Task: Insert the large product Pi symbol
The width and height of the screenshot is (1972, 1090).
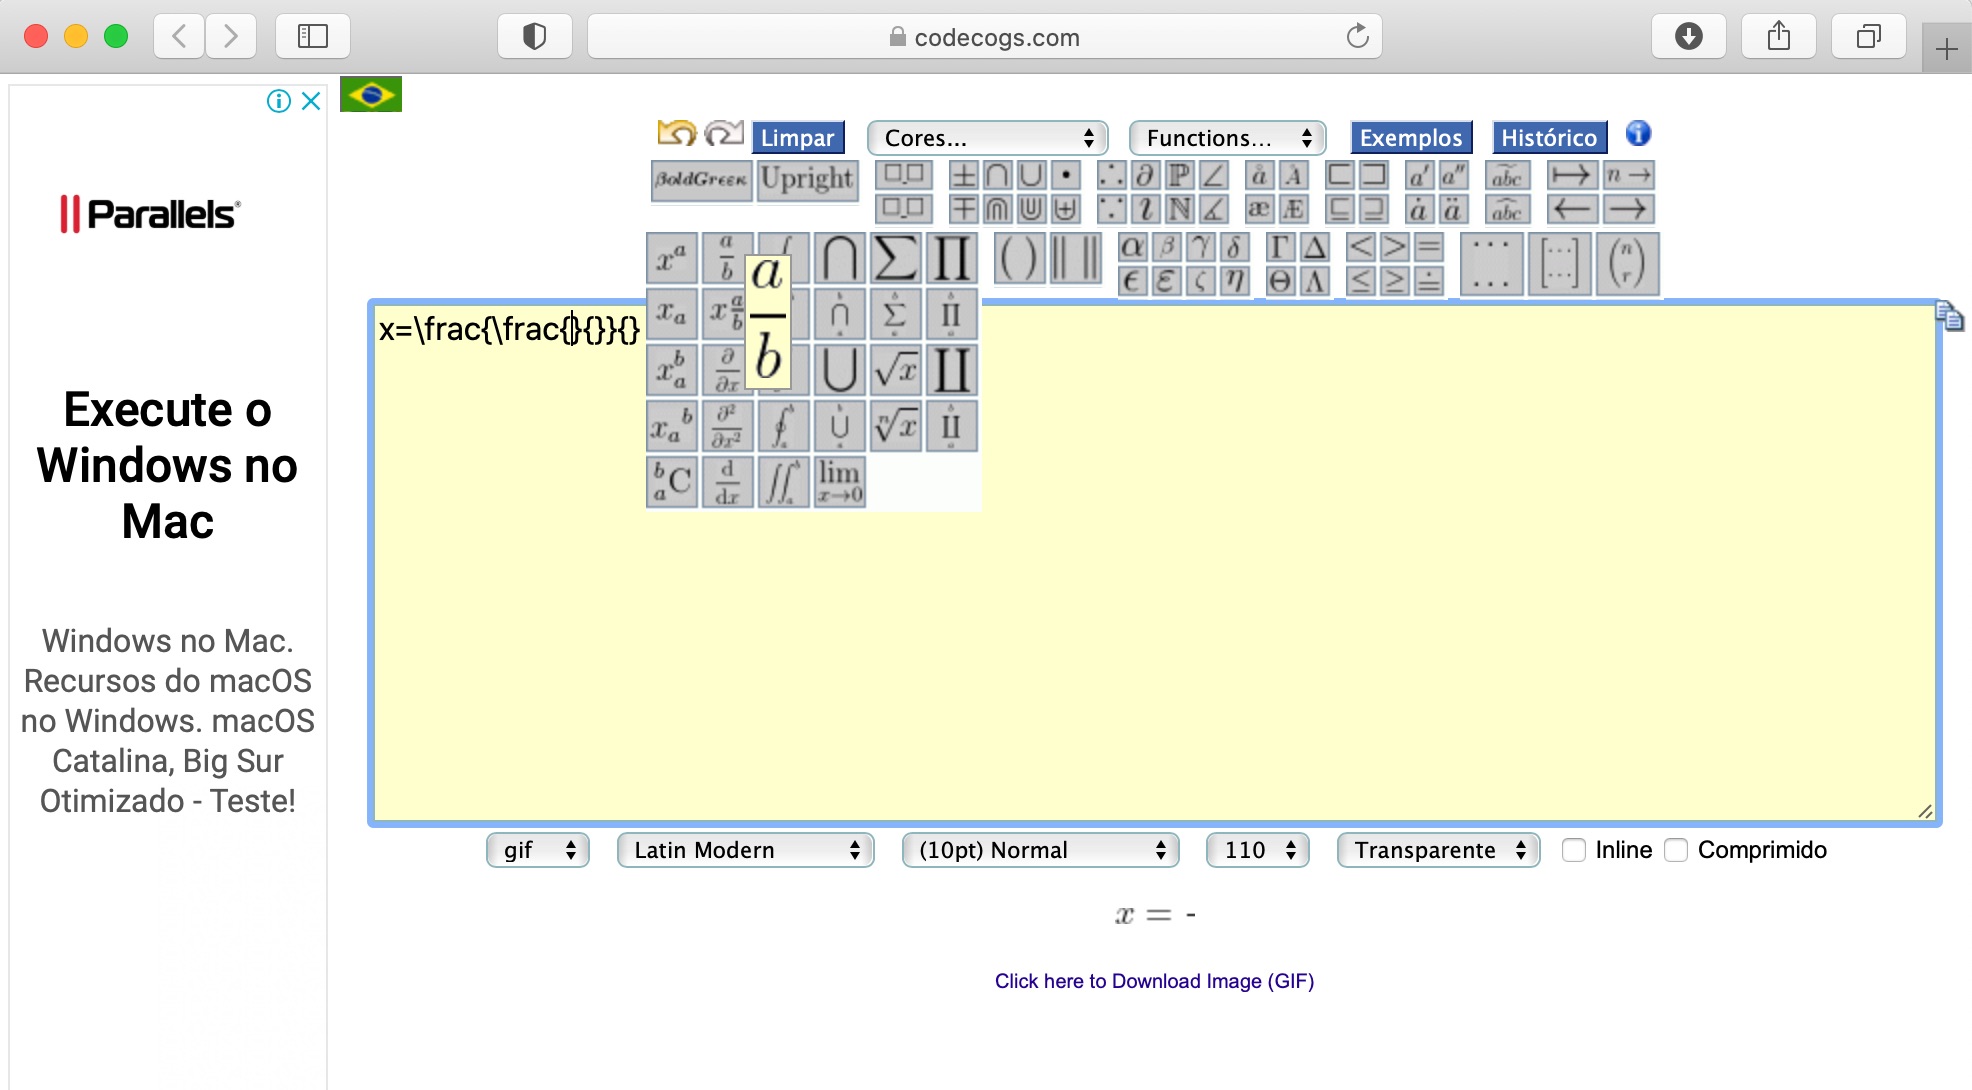Action: (951, 260)
